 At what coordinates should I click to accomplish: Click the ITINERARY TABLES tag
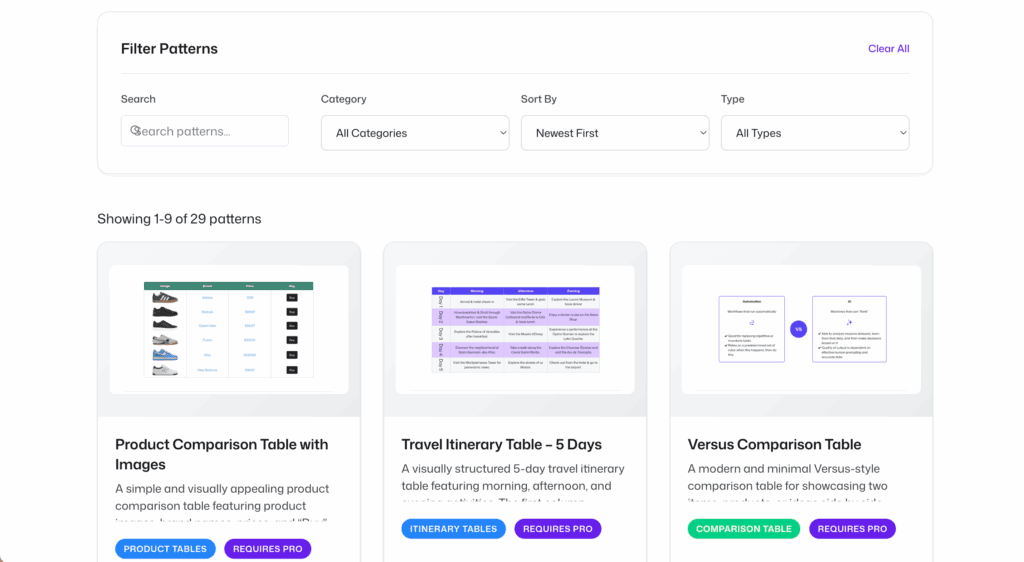(453, 529)
